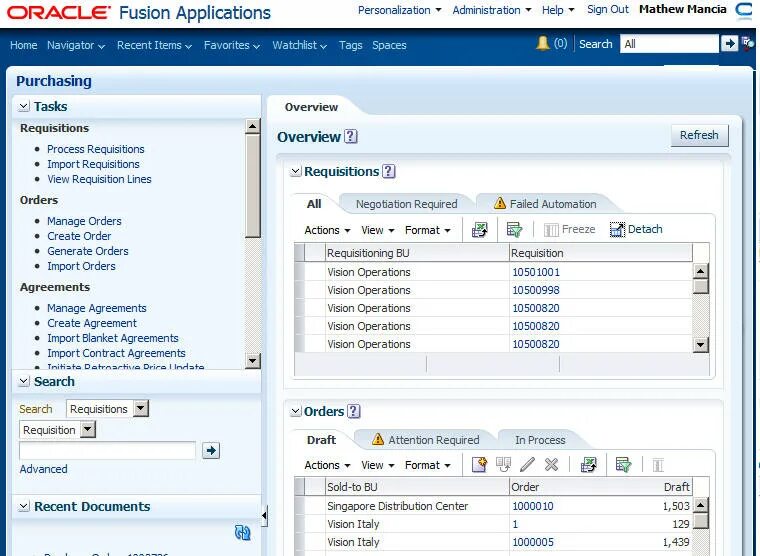The height and width of the screenshot is (556, 760).
Task: Open the Tags link
Action: [350, 45]
